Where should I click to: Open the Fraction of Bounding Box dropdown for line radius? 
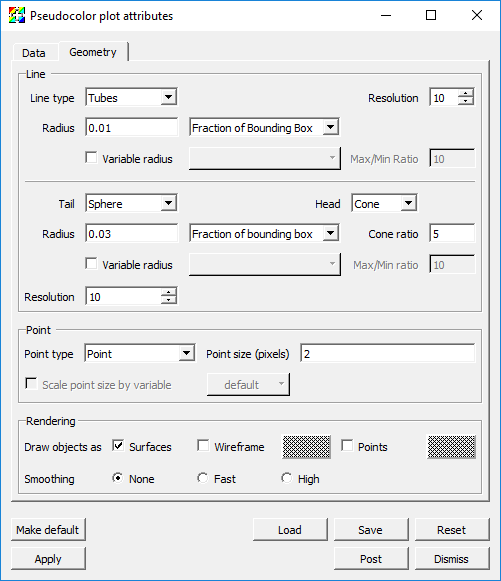pyautogui.click(x=264, y=127)
